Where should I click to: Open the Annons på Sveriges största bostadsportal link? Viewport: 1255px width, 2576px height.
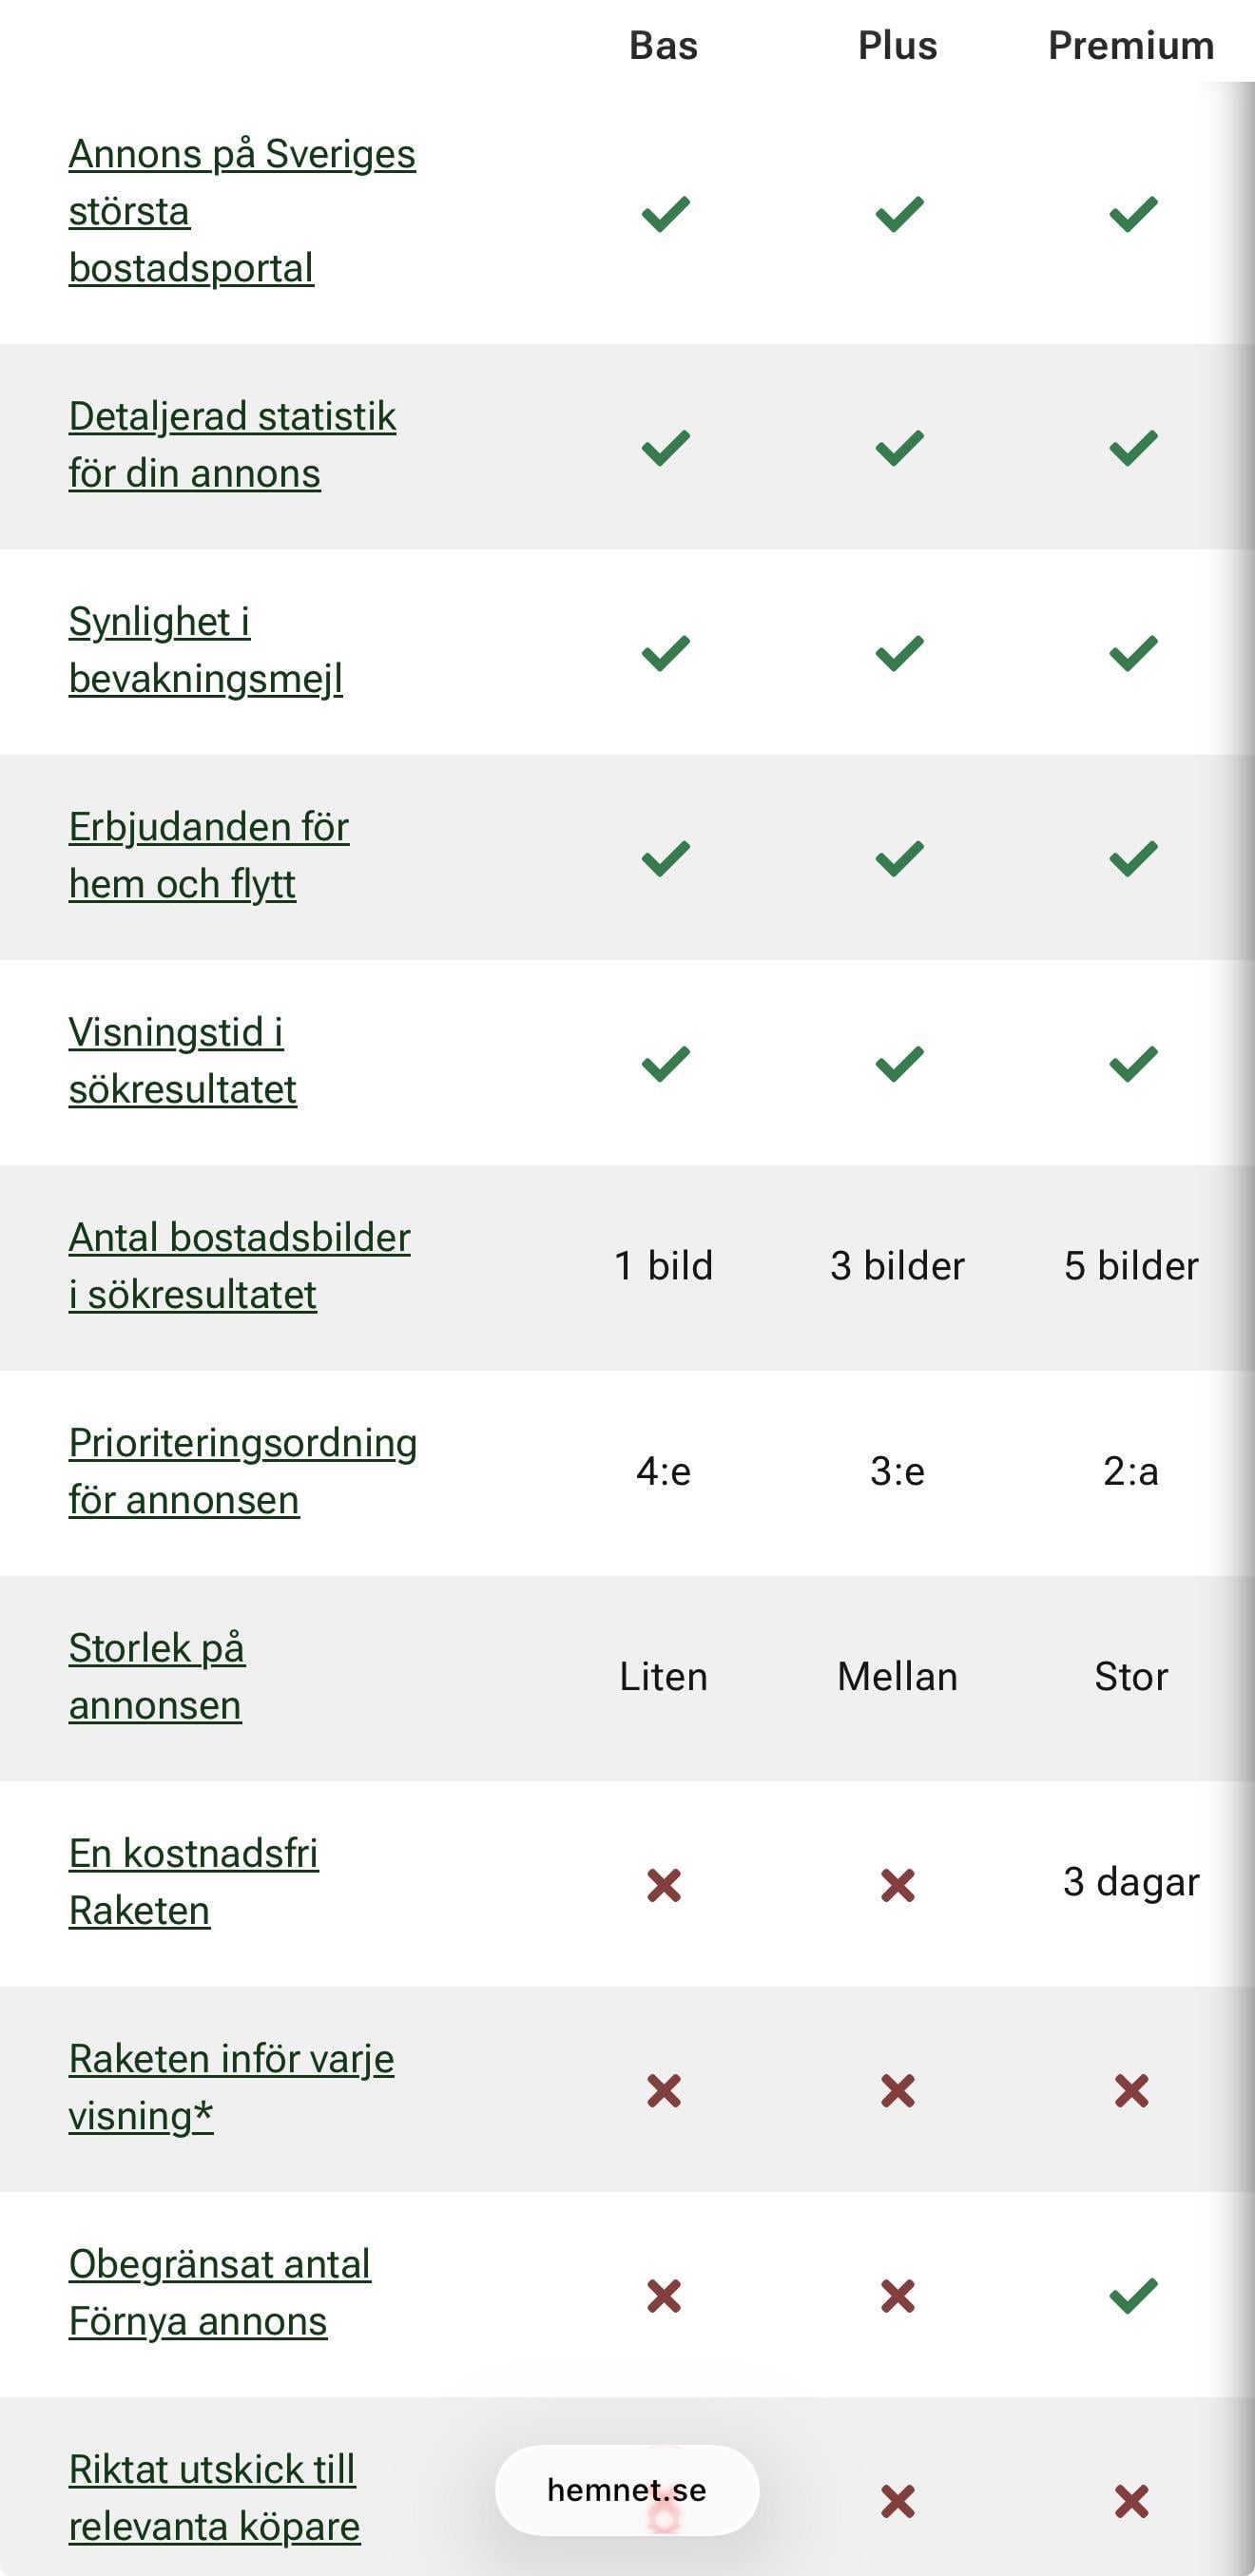[241, 211]
